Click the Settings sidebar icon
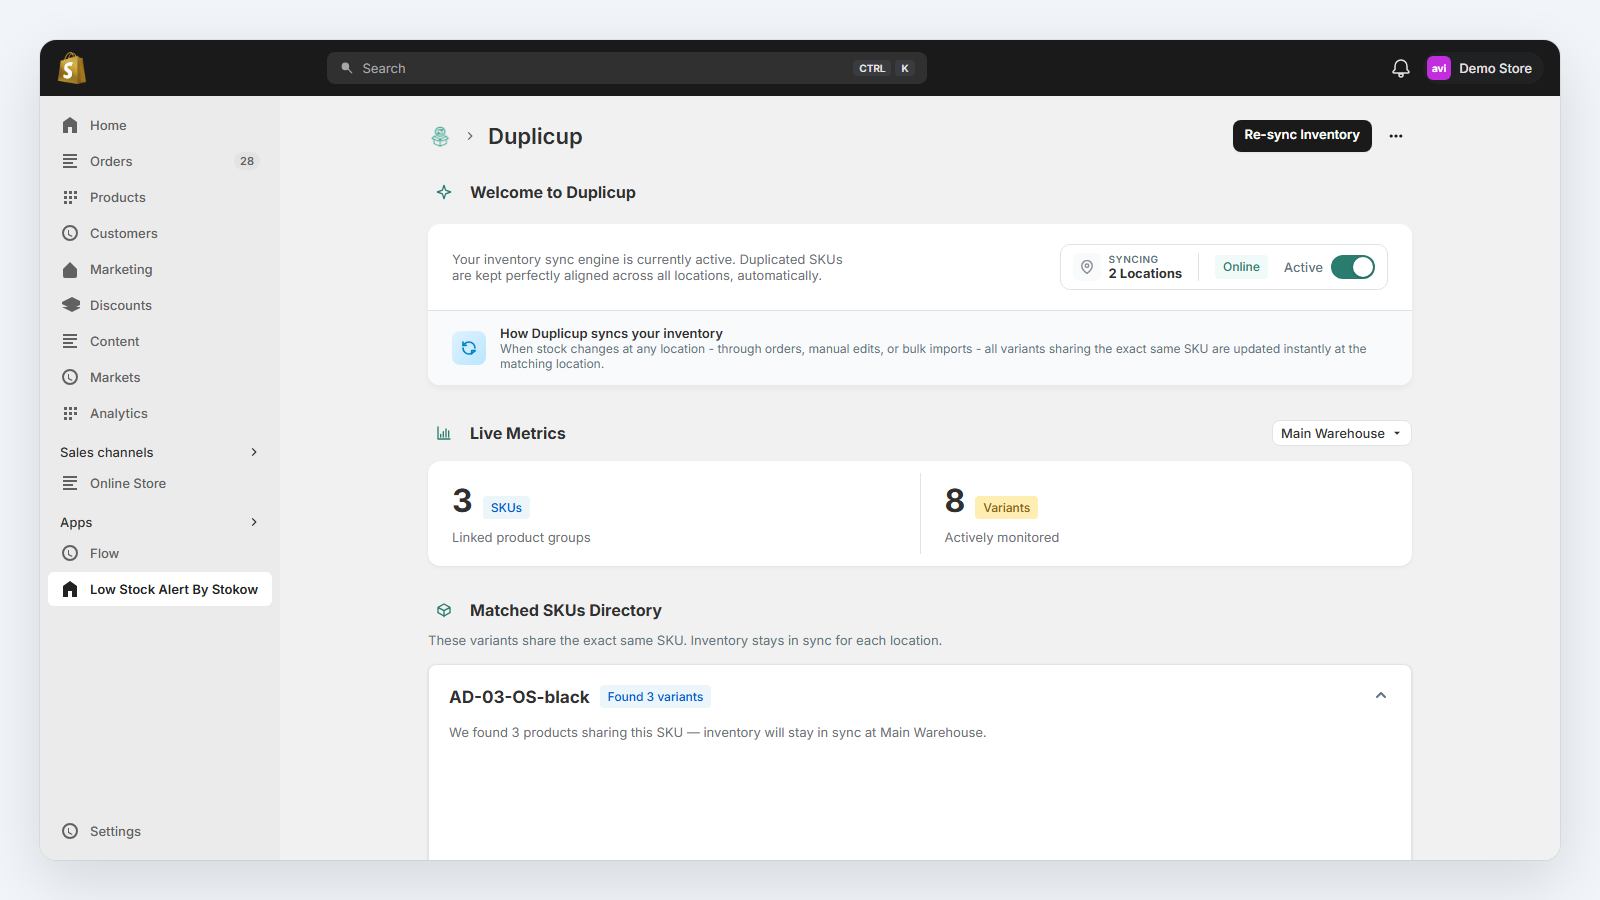The image size is (1600, 900). point(70,831)
